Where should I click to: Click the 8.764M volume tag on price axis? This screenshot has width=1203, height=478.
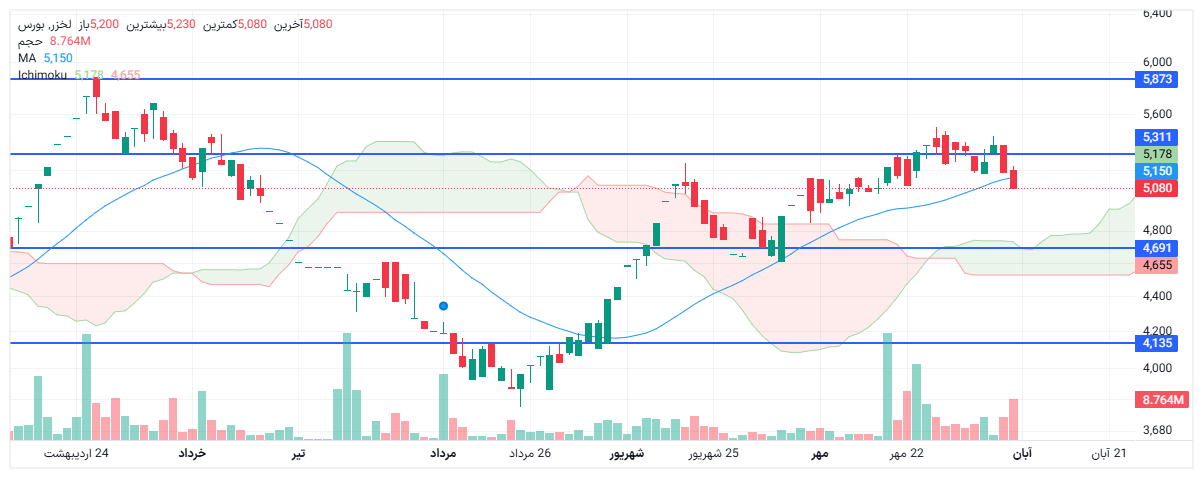click(1161, 400)
